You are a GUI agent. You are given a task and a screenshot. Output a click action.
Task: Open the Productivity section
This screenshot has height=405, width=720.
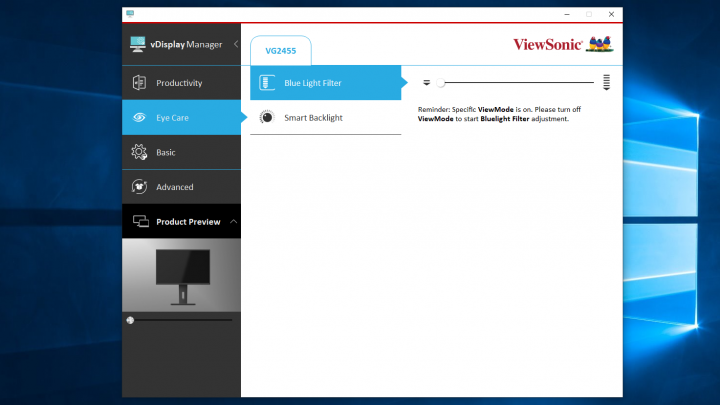tap(181, 83)
